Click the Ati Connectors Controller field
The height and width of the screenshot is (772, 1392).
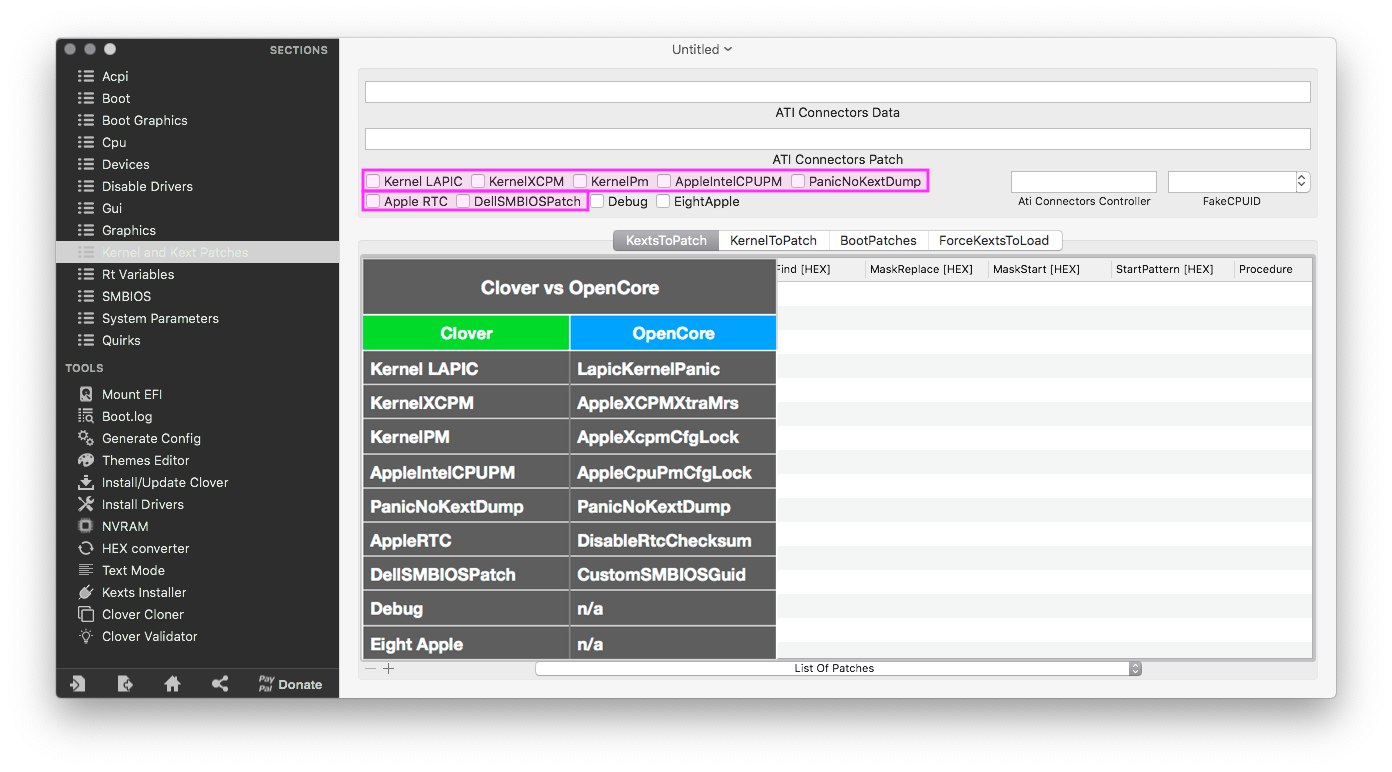coord(1084,182)
